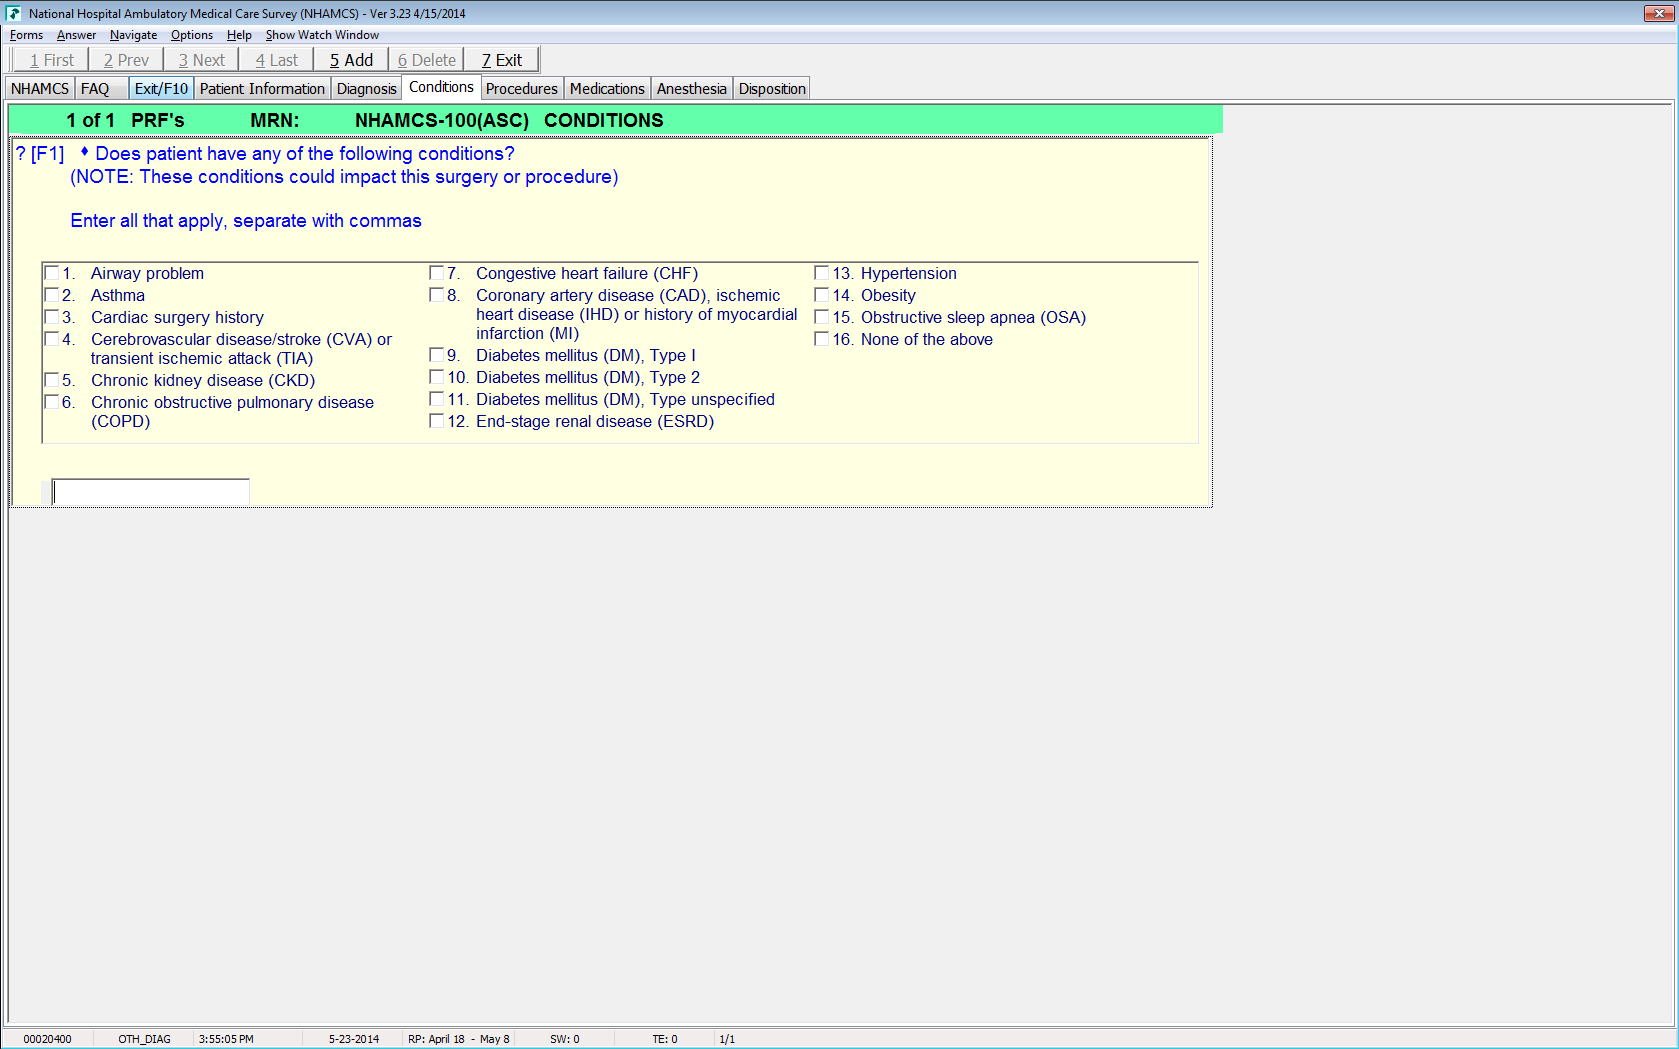This screenshot has height=1049, width=1679.
Task: Check Diabetes mellitus Type unspecified
Action: point(437,399)
